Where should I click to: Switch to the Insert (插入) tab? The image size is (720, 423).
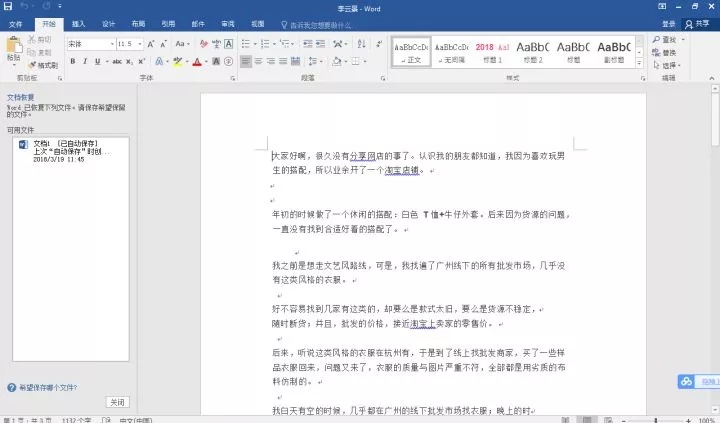coord(79,24)
